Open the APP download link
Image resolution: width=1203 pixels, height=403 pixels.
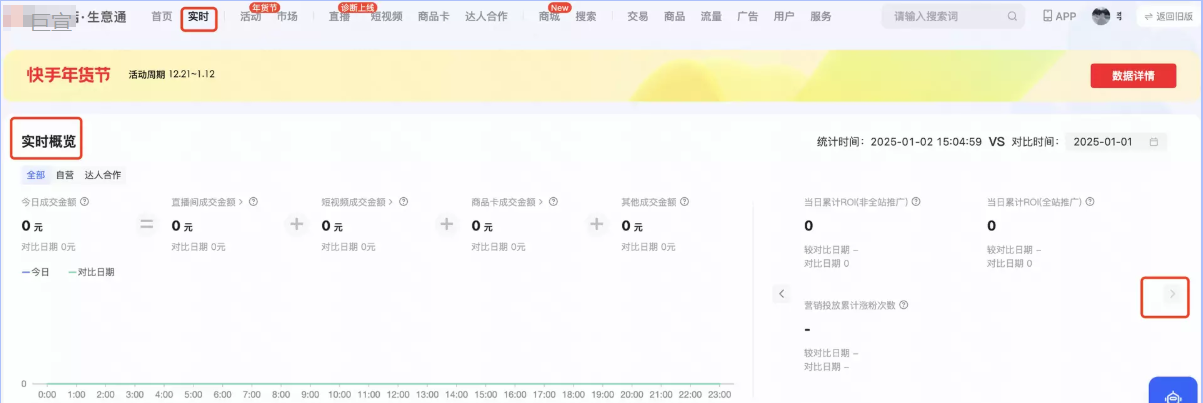point(1059,17)
